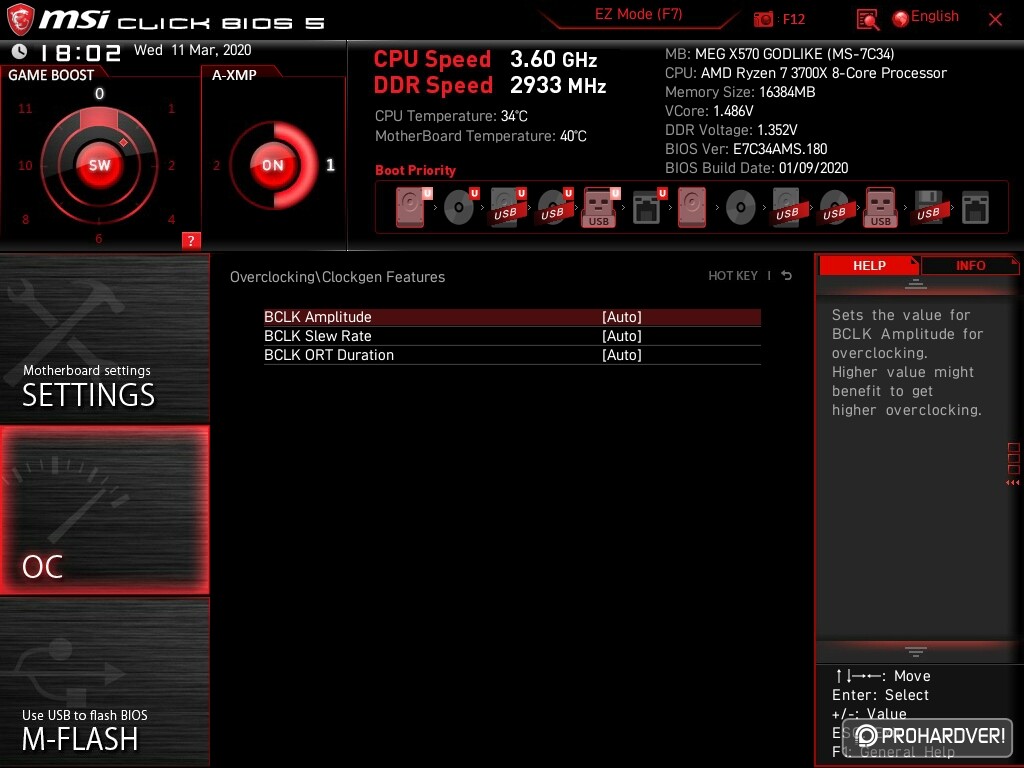
Task: Select the BCLK ORT Duration row
Action: (512, 355)
